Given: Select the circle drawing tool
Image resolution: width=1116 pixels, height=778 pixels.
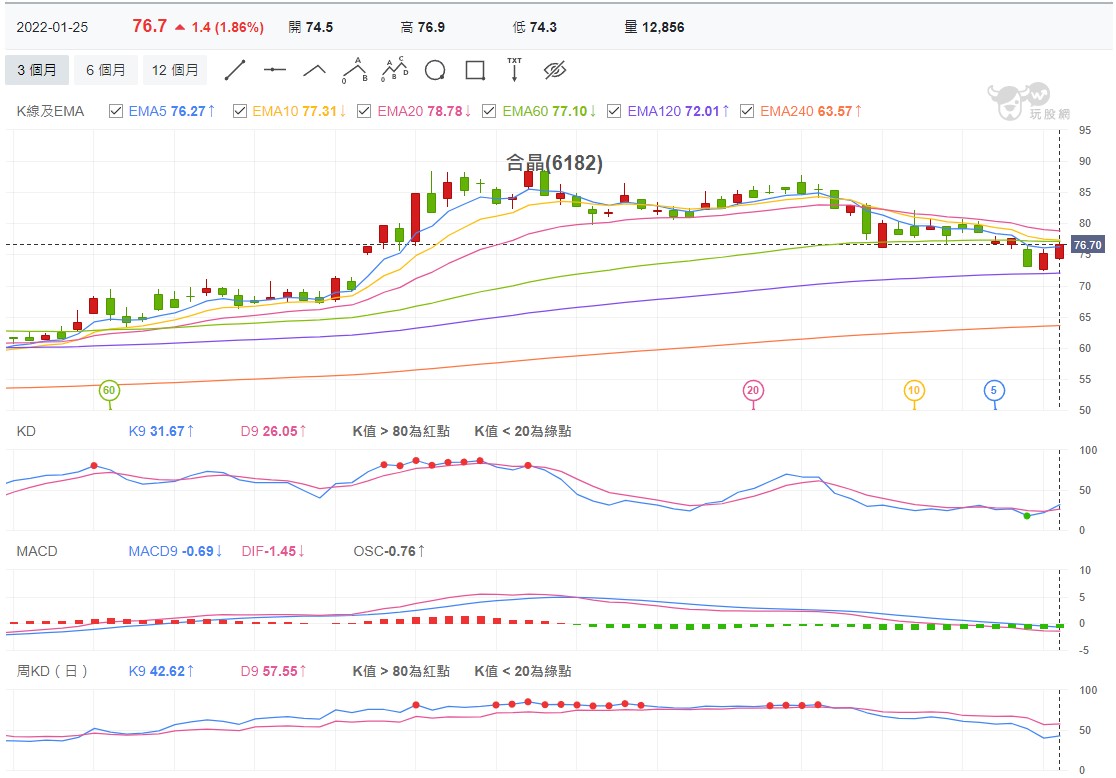Looking at the screenshot, I should click(x=435, y=70).
